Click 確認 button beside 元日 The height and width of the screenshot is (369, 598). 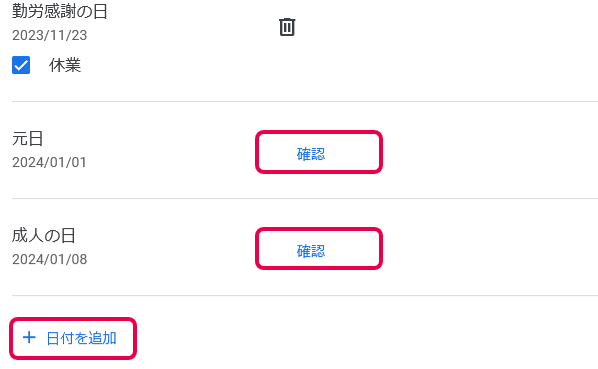319,152
